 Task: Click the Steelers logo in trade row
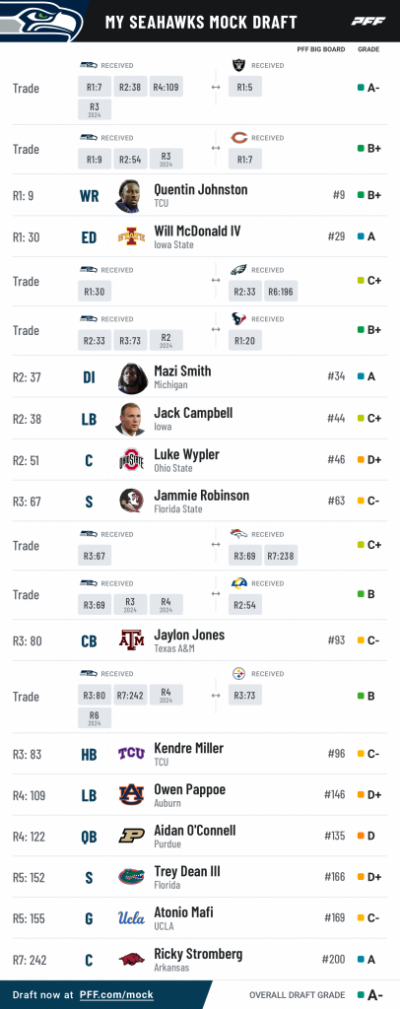(239, 674)
